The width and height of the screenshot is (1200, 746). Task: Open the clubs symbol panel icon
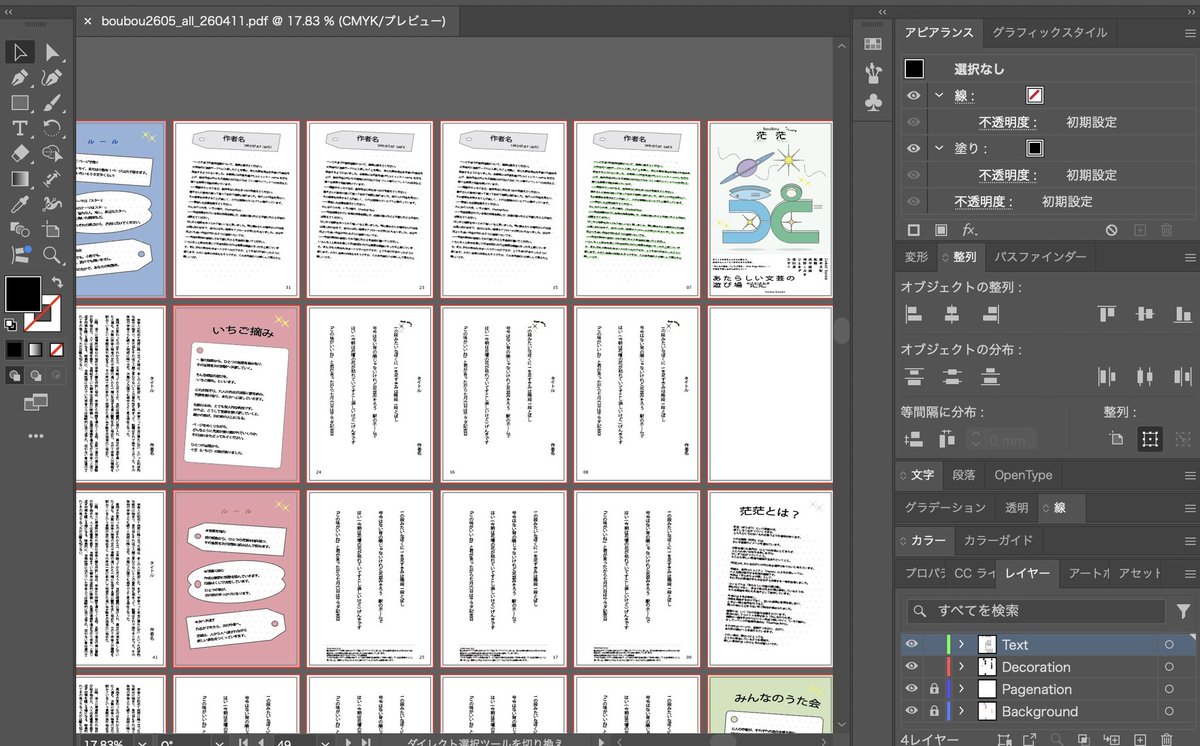tap(872, 102)
